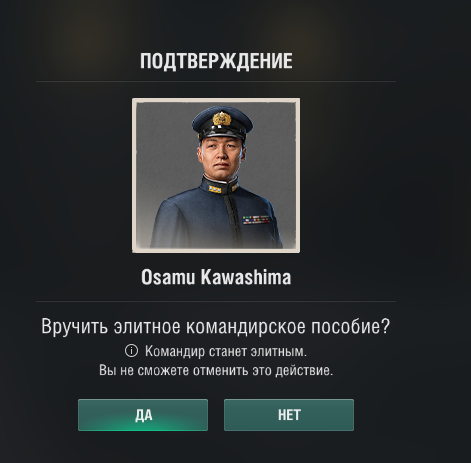Click the golden cap badge in the portrait
471x463 pixels.
tap(222, 119)
